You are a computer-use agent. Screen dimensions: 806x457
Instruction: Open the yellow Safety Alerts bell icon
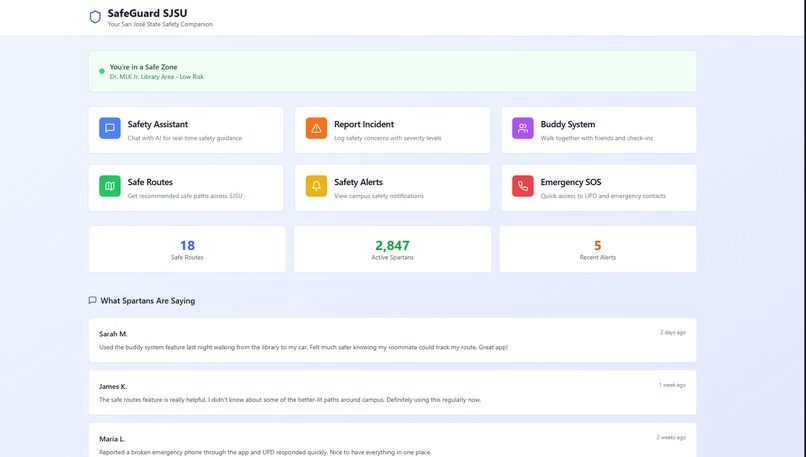316,186
